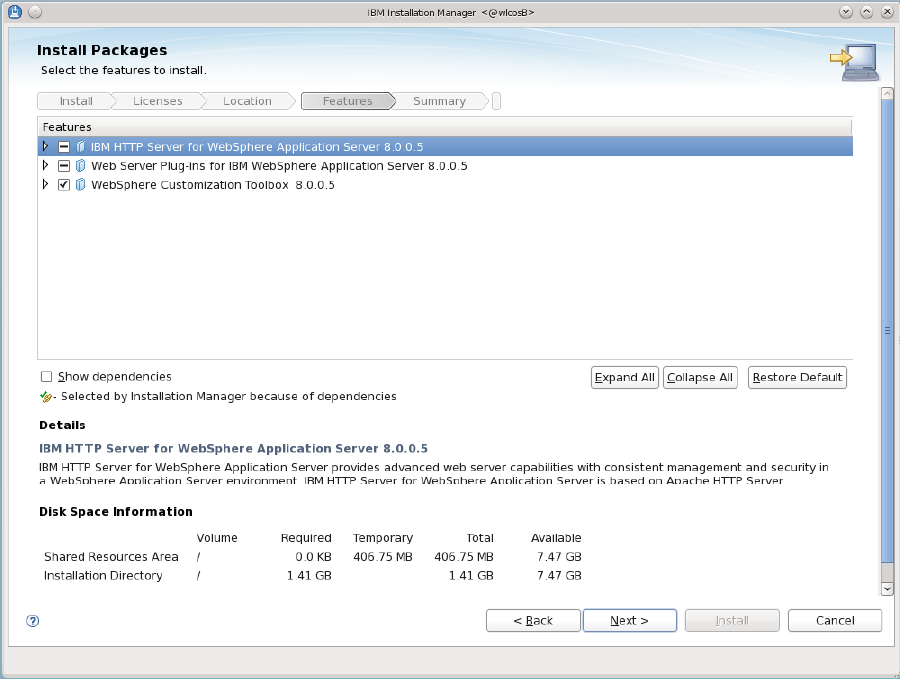Maximize the Installation Manager window

(x=866, y=12)
